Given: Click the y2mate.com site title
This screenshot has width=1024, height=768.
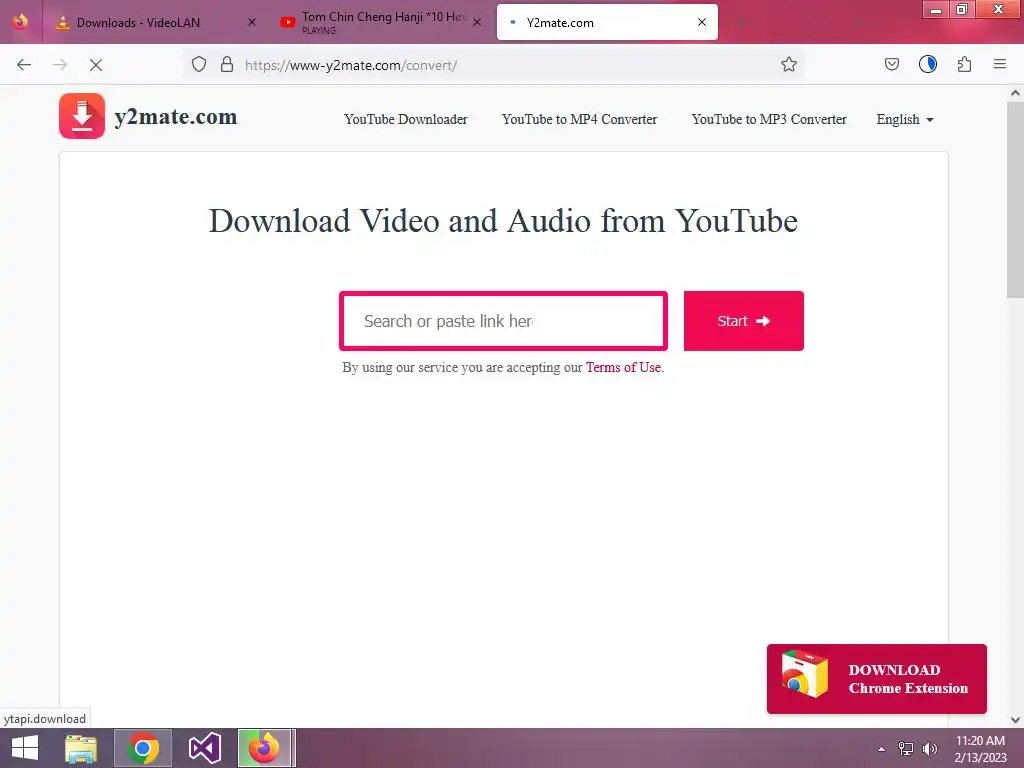Looking at the screenshot, I should 176,117.
